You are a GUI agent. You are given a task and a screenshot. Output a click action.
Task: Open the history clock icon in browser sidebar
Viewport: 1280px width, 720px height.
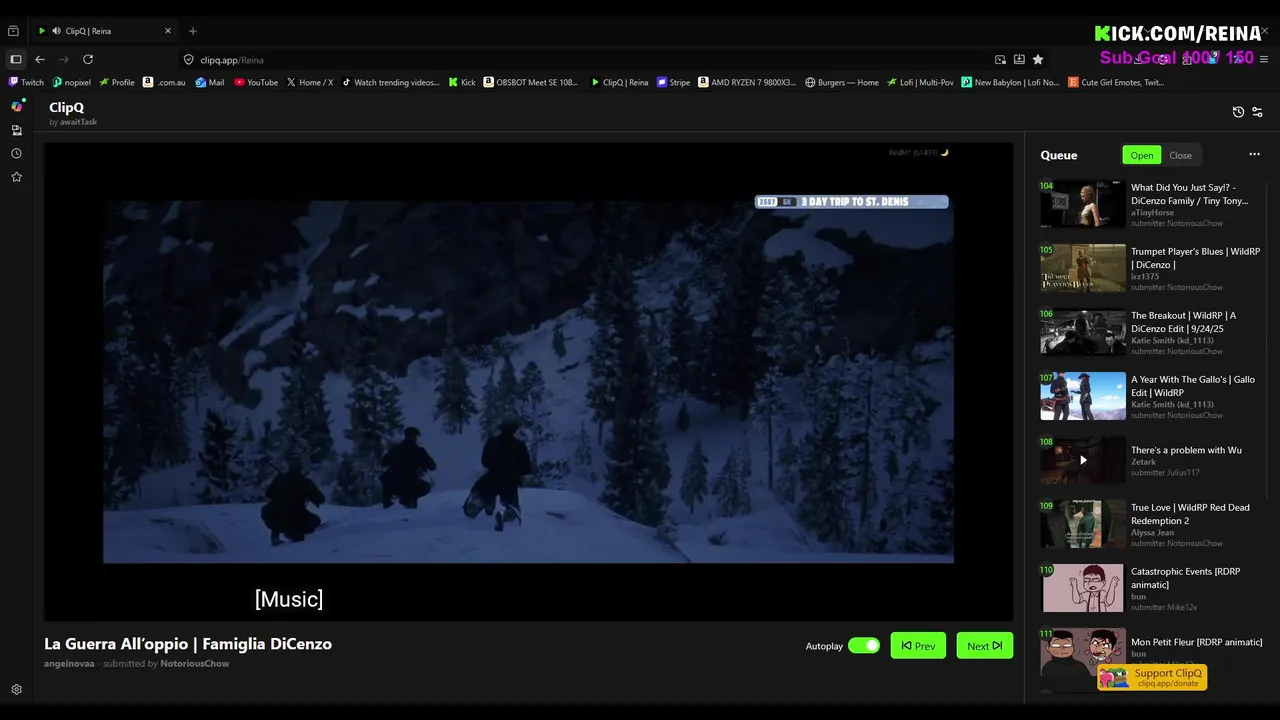(16, 153)
